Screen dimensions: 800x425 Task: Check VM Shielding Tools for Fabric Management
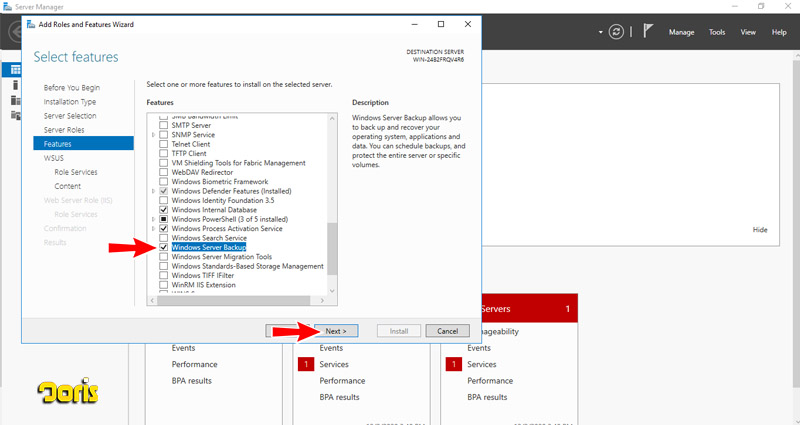tap(163, 163)
